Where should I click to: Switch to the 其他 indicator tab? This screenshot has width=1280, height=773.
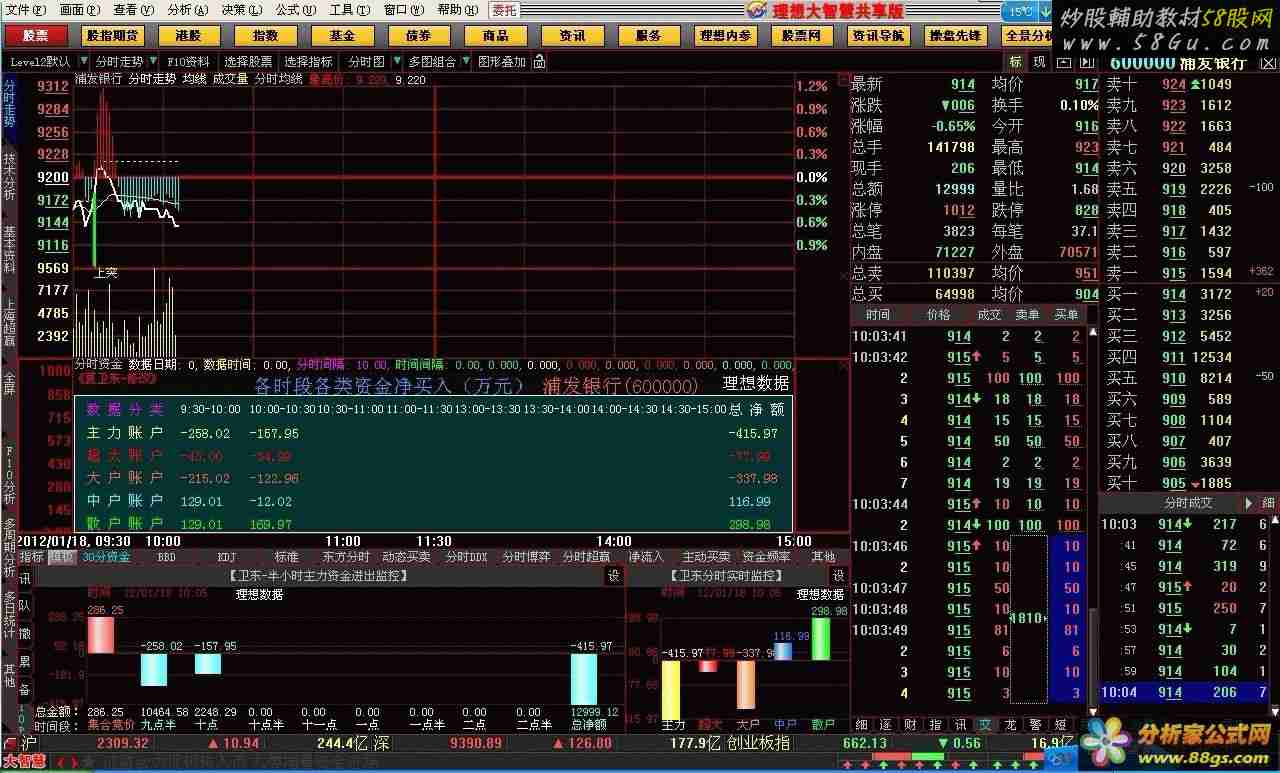(823, 557)
